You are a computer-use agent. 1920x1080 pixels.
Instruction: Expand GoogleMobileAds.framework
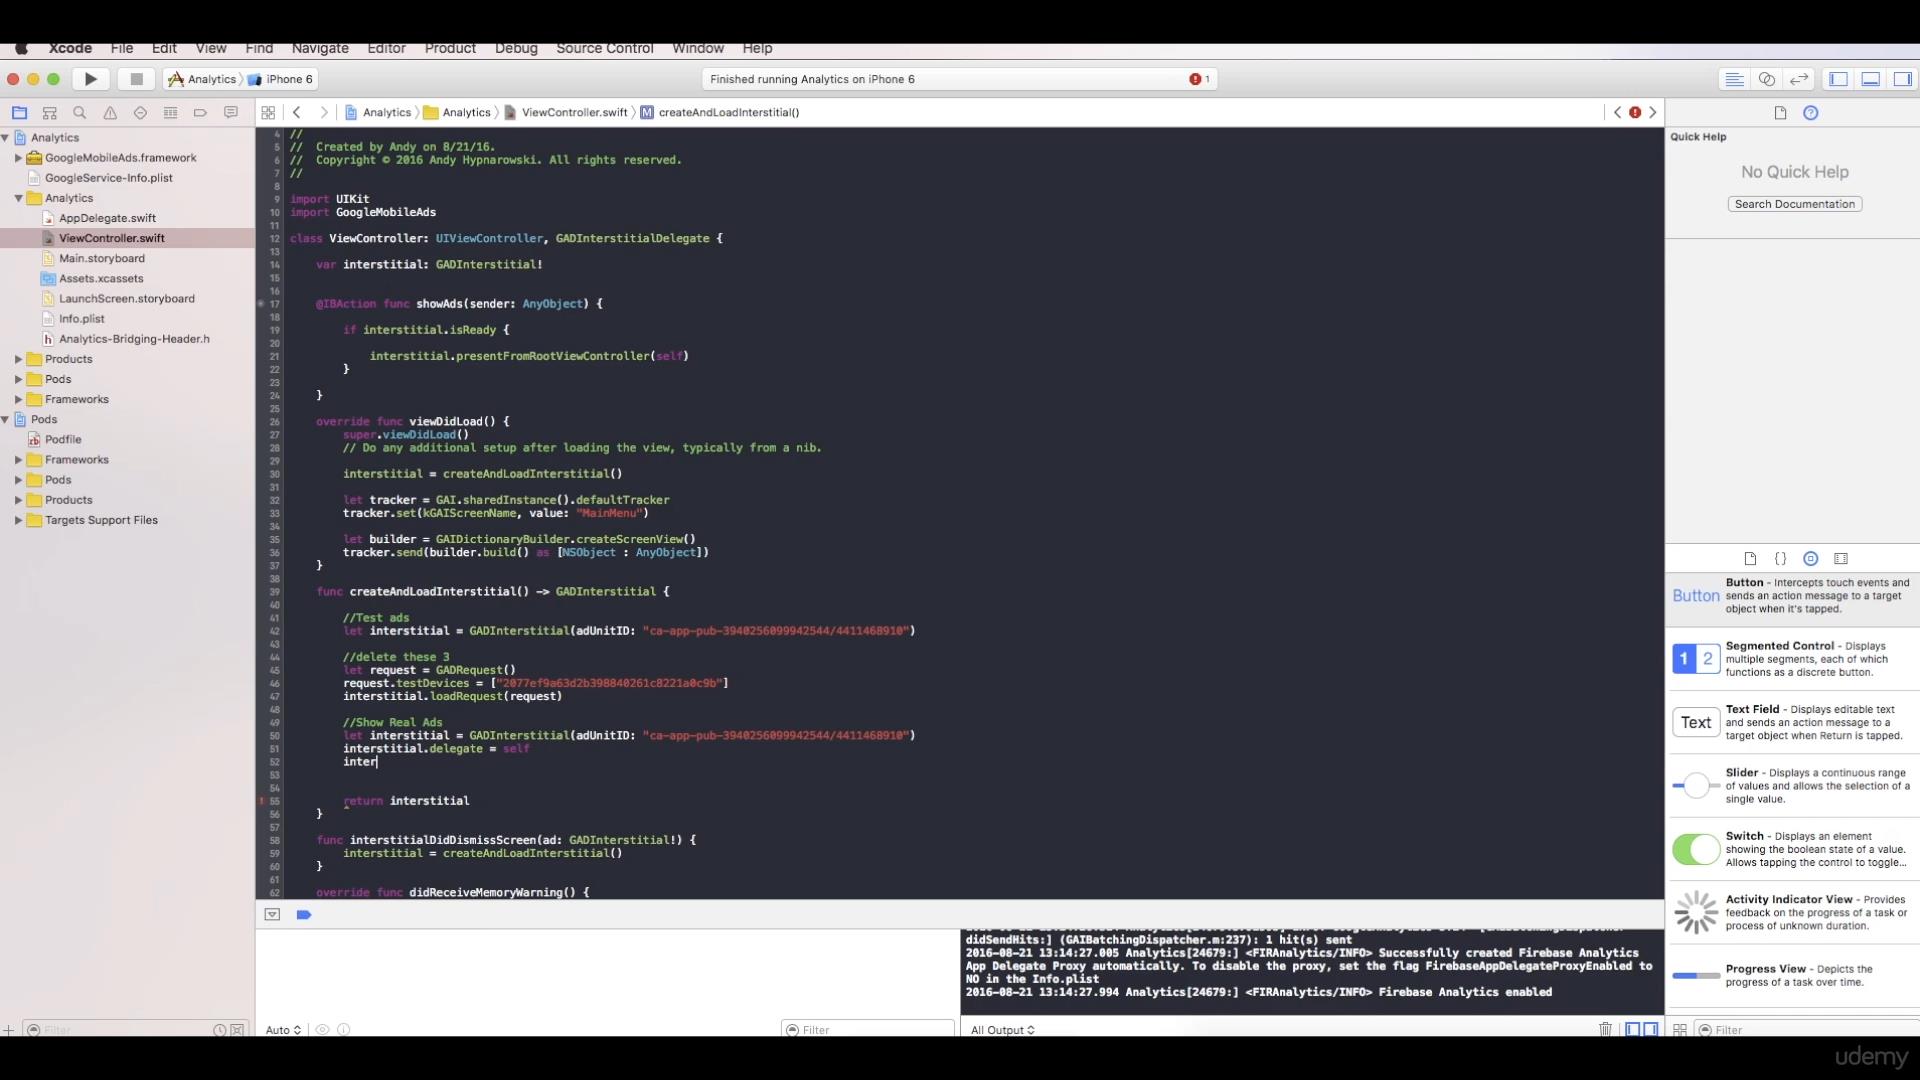pyautogui.click(x=18, y=158)
